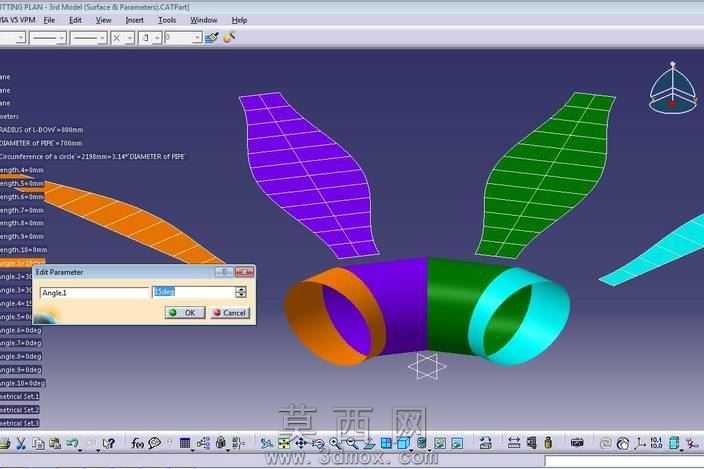Open the View menu
Image resolution: width=704 pixels, height=469 pixels.
103,20
